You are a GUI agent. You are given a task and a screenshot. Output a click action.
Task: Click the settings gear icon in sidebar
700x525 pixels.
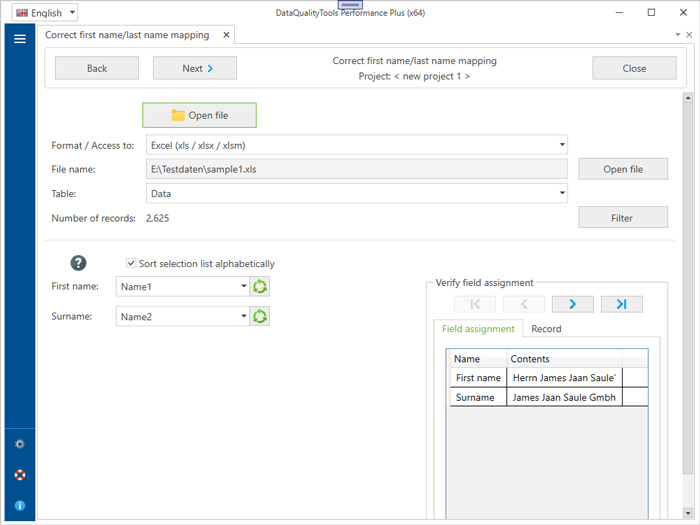point(19,444)
